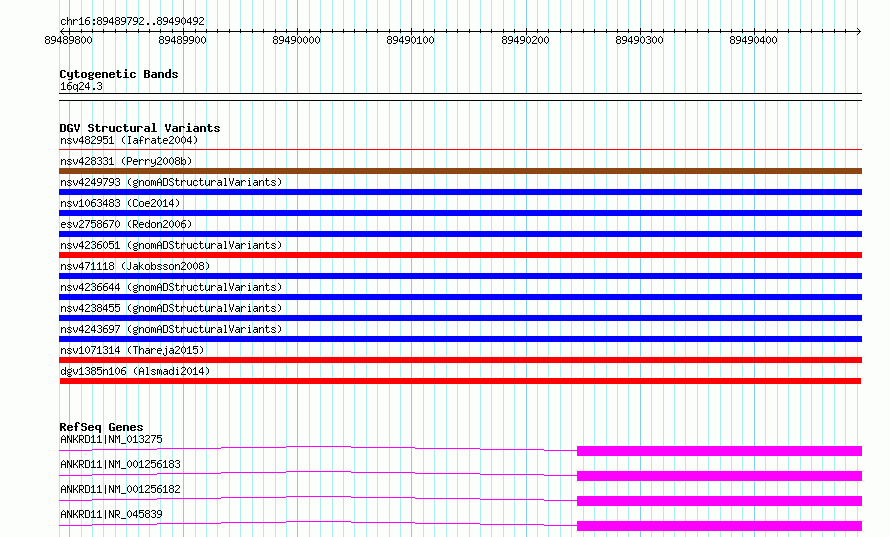Click the thin red nsv482951 variant line

click(460, 149)
